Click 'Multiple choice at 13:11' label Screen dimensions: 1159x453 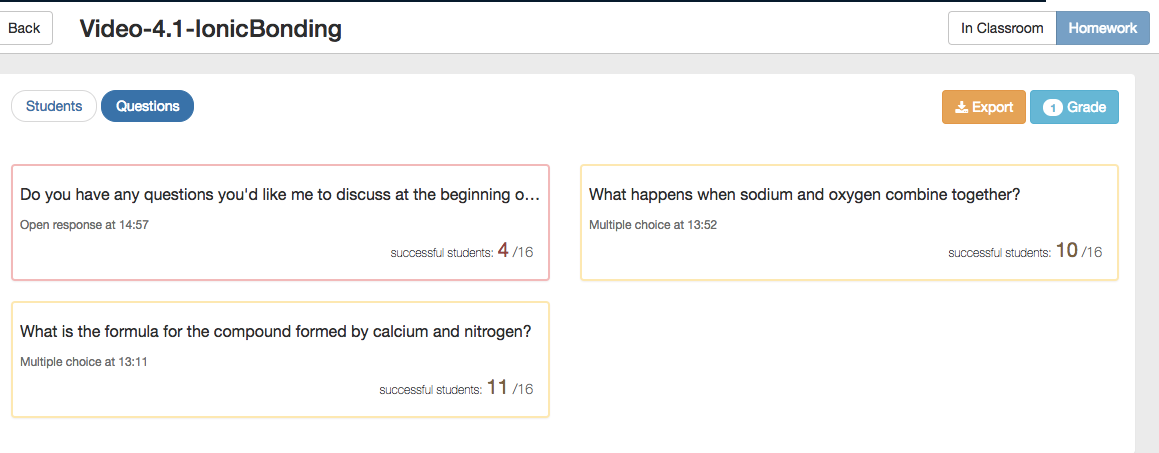point(84,362)
